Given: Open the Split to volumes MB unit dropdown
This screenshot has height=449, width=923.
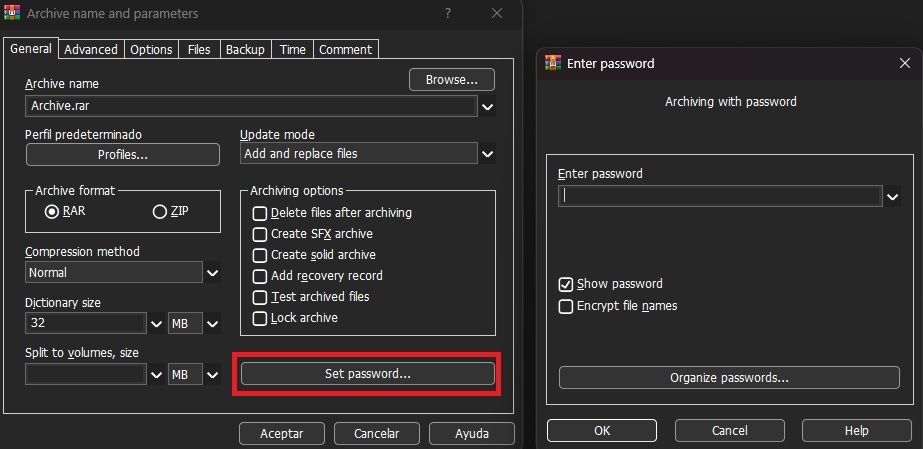Looking at the screenshot, I should pyautogui.click(x=213, y=374).
